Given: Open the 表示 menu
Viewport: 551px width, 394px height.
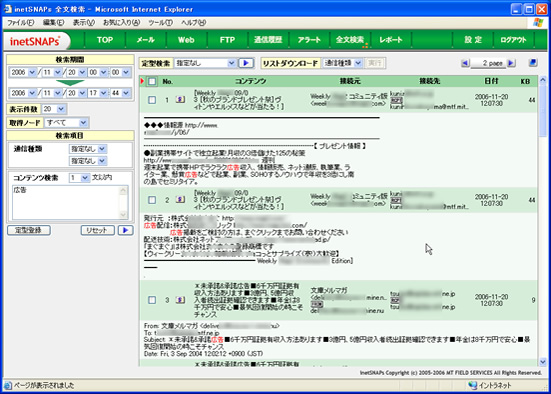Looking at the screenshot, I should [x=84, y=22].
